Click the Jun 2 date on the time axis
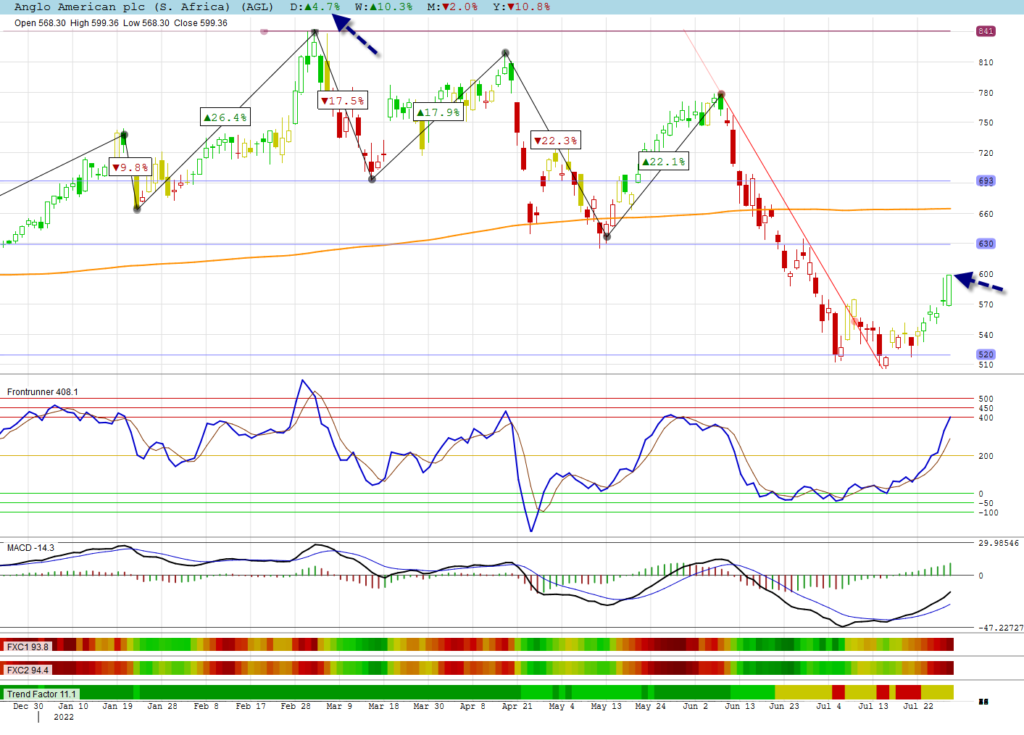Image resolution: width=1024 pixels, height=735 pixels. (695, 706)
